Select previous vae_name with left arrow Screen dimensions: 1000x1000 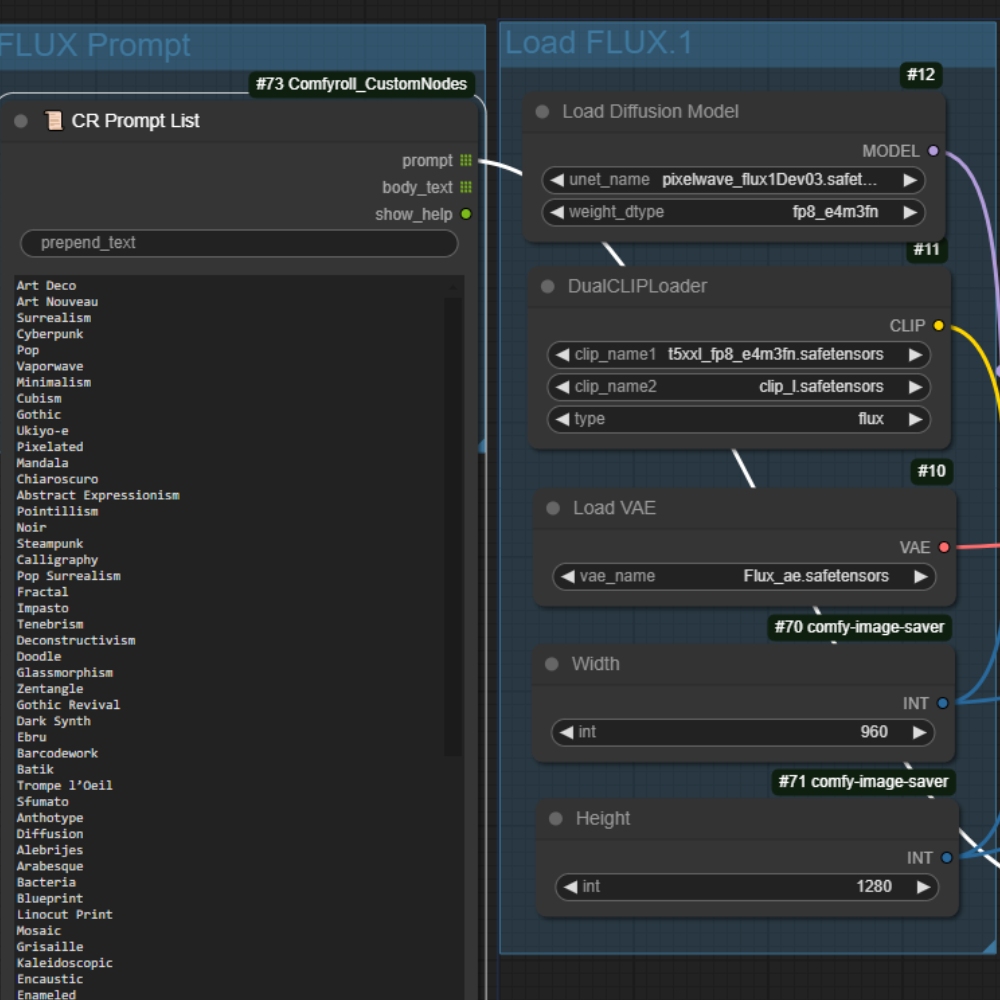coord(567,577)
